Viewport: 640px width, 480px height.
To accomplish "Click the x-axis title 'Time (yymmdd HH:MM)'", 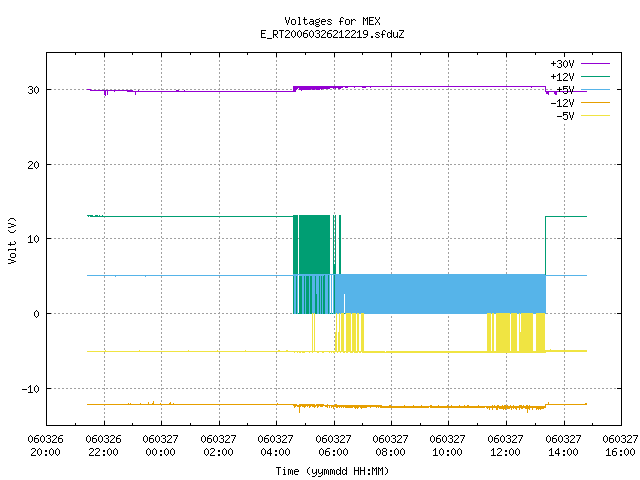I will tap(332, 471).
